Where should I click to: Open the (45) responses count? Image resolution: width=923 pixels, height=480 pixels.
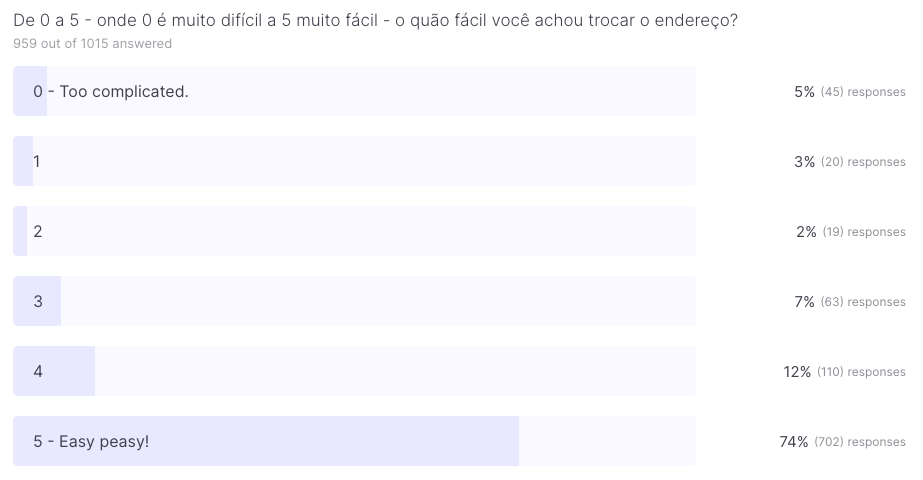pyautogui.click(x=863, y=92)
